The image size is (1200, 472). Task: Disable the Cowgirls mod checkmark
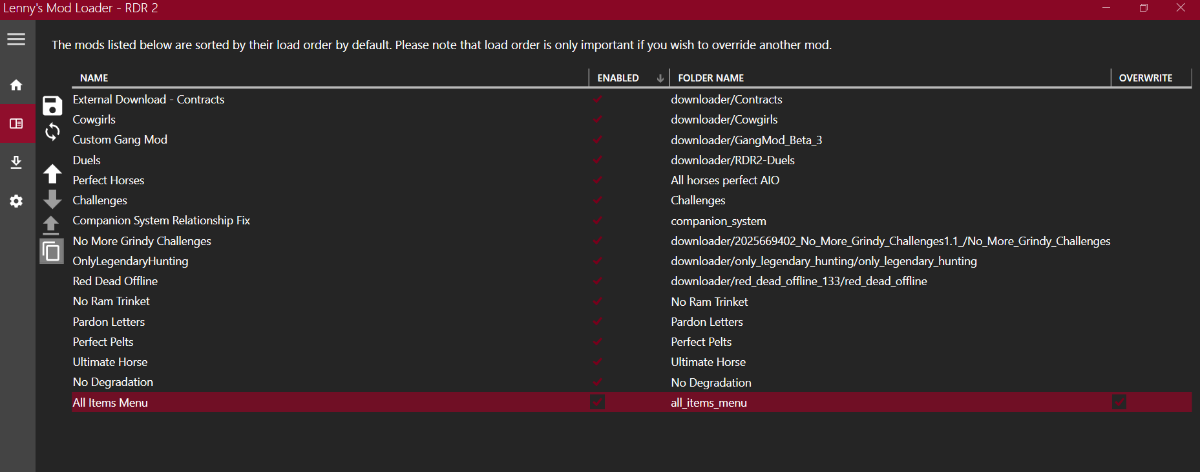[598, 120]
